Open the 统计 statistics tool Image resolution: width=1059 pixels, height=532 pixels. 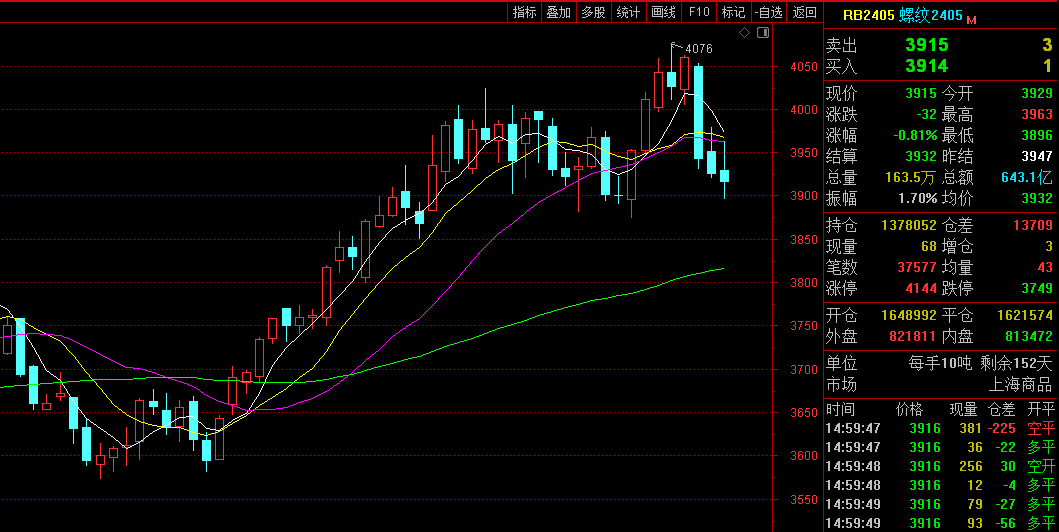[x=628, y=12]
